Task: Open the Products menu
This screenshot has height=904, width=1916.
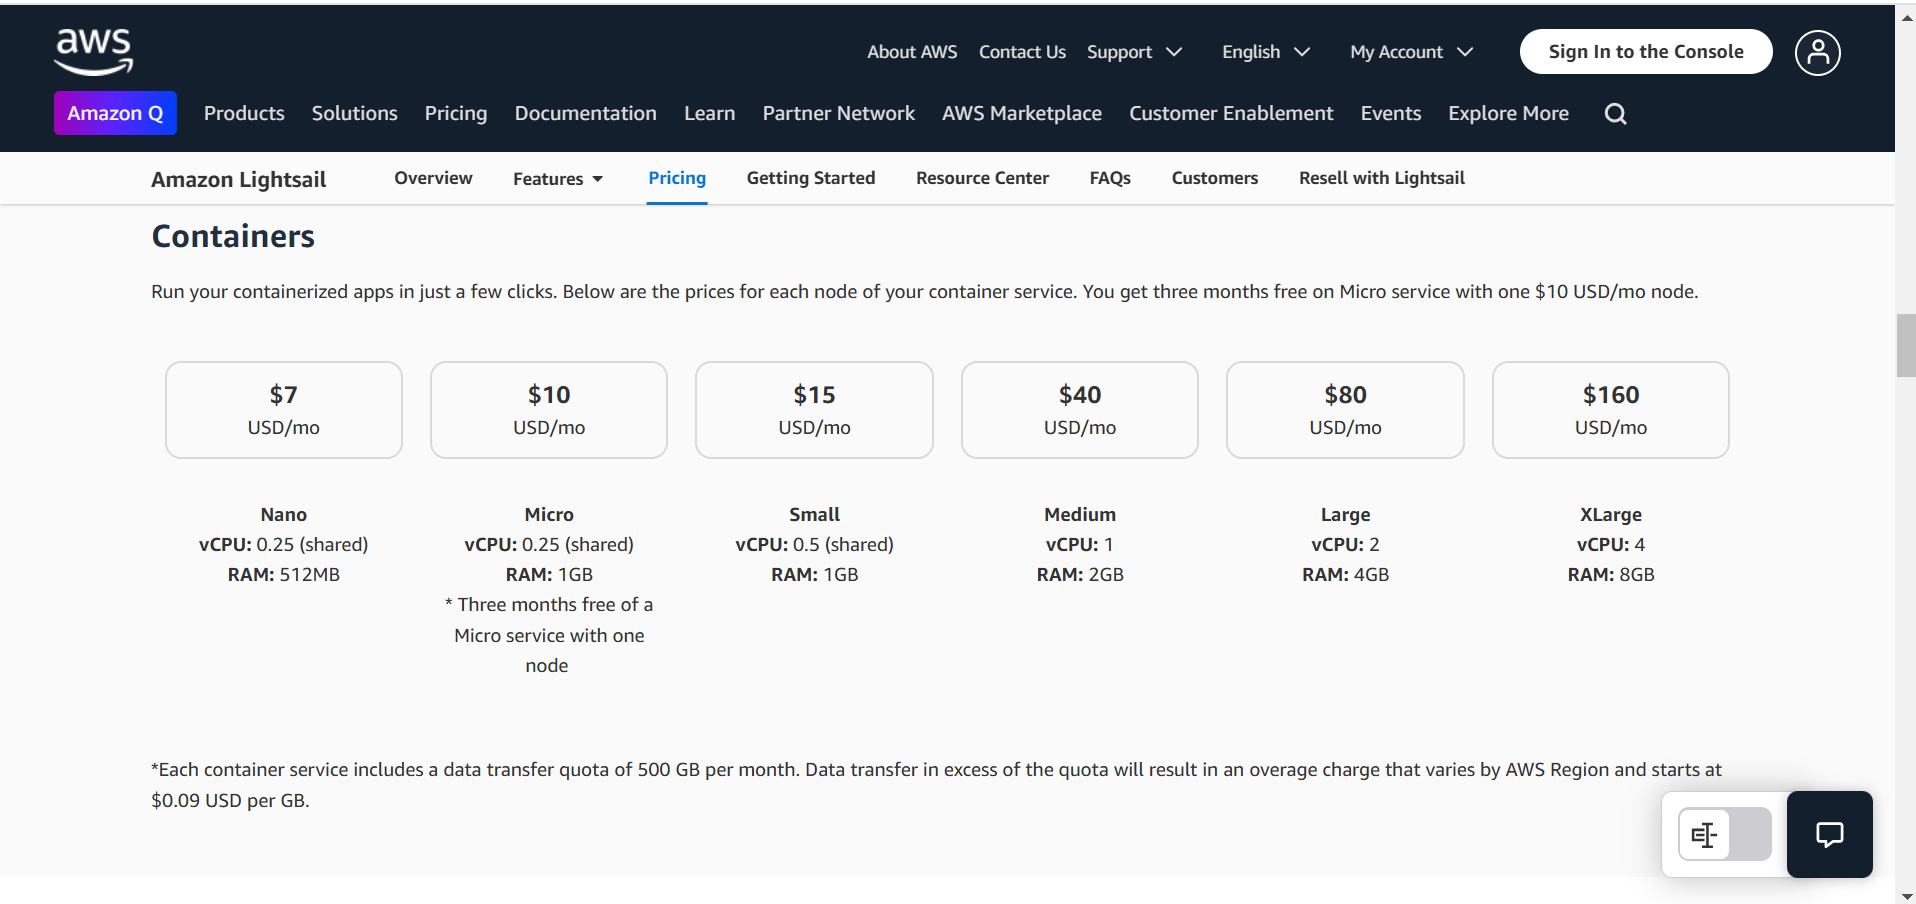Action: [x=244, y=113]
